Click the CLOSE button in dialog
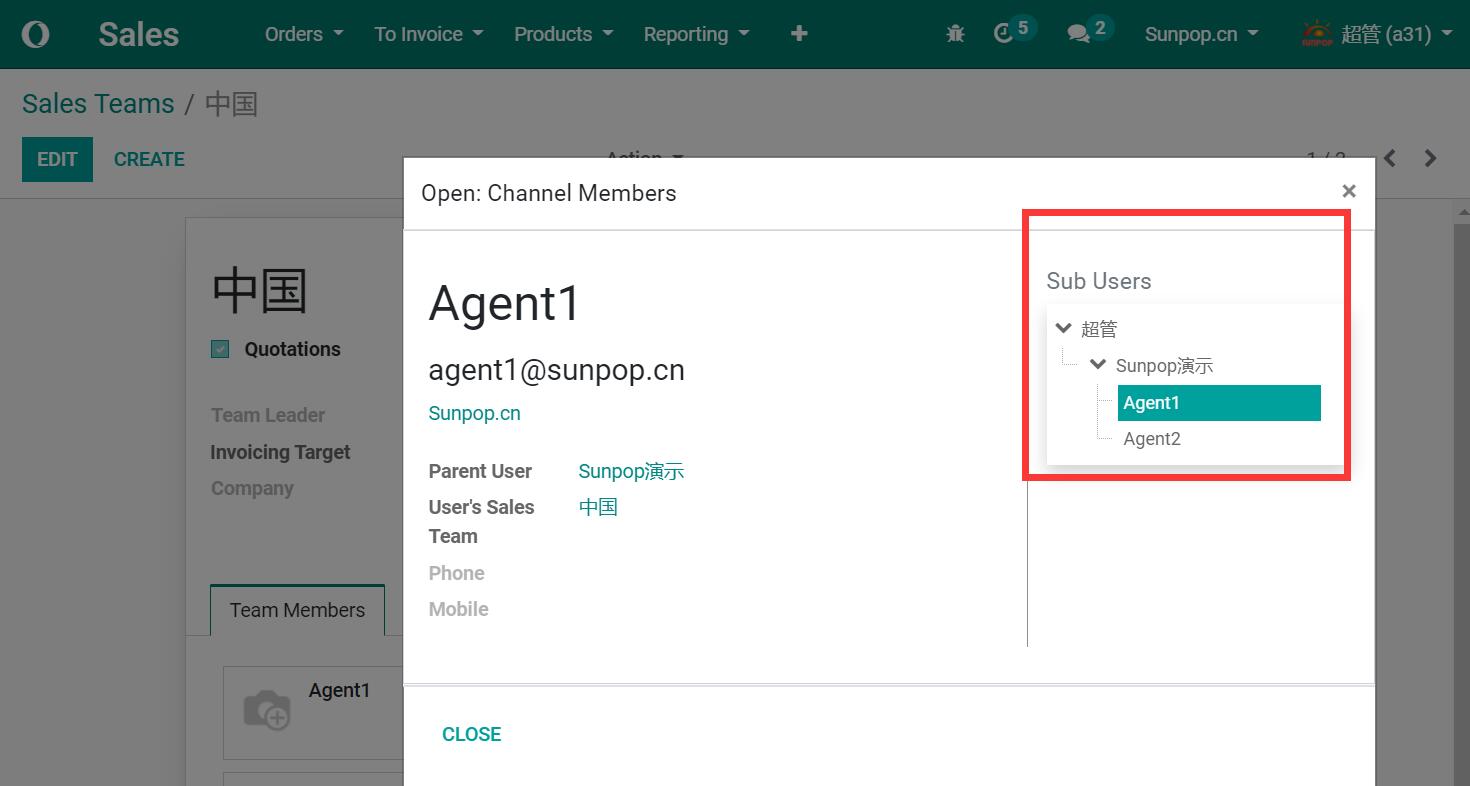Screen dimensions: 1470x786 [472, 734]
